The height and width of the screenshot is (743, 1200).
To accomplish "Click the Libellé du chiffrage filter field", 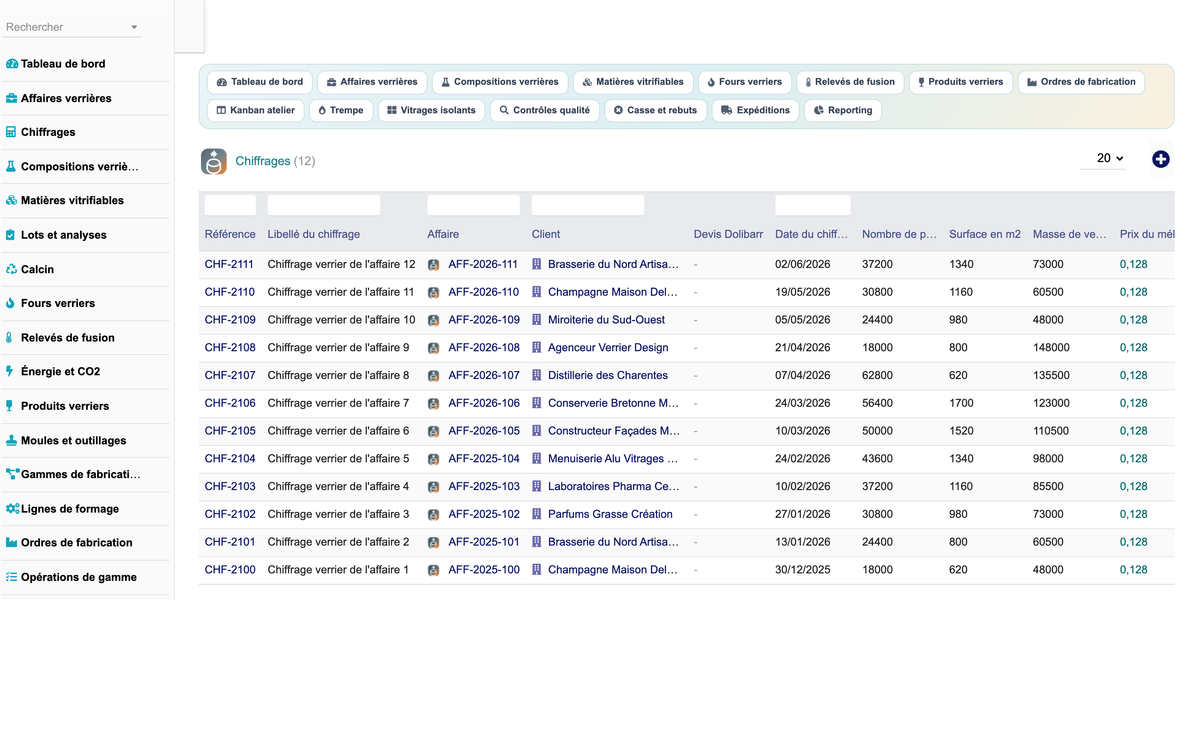I will (324, 205).
